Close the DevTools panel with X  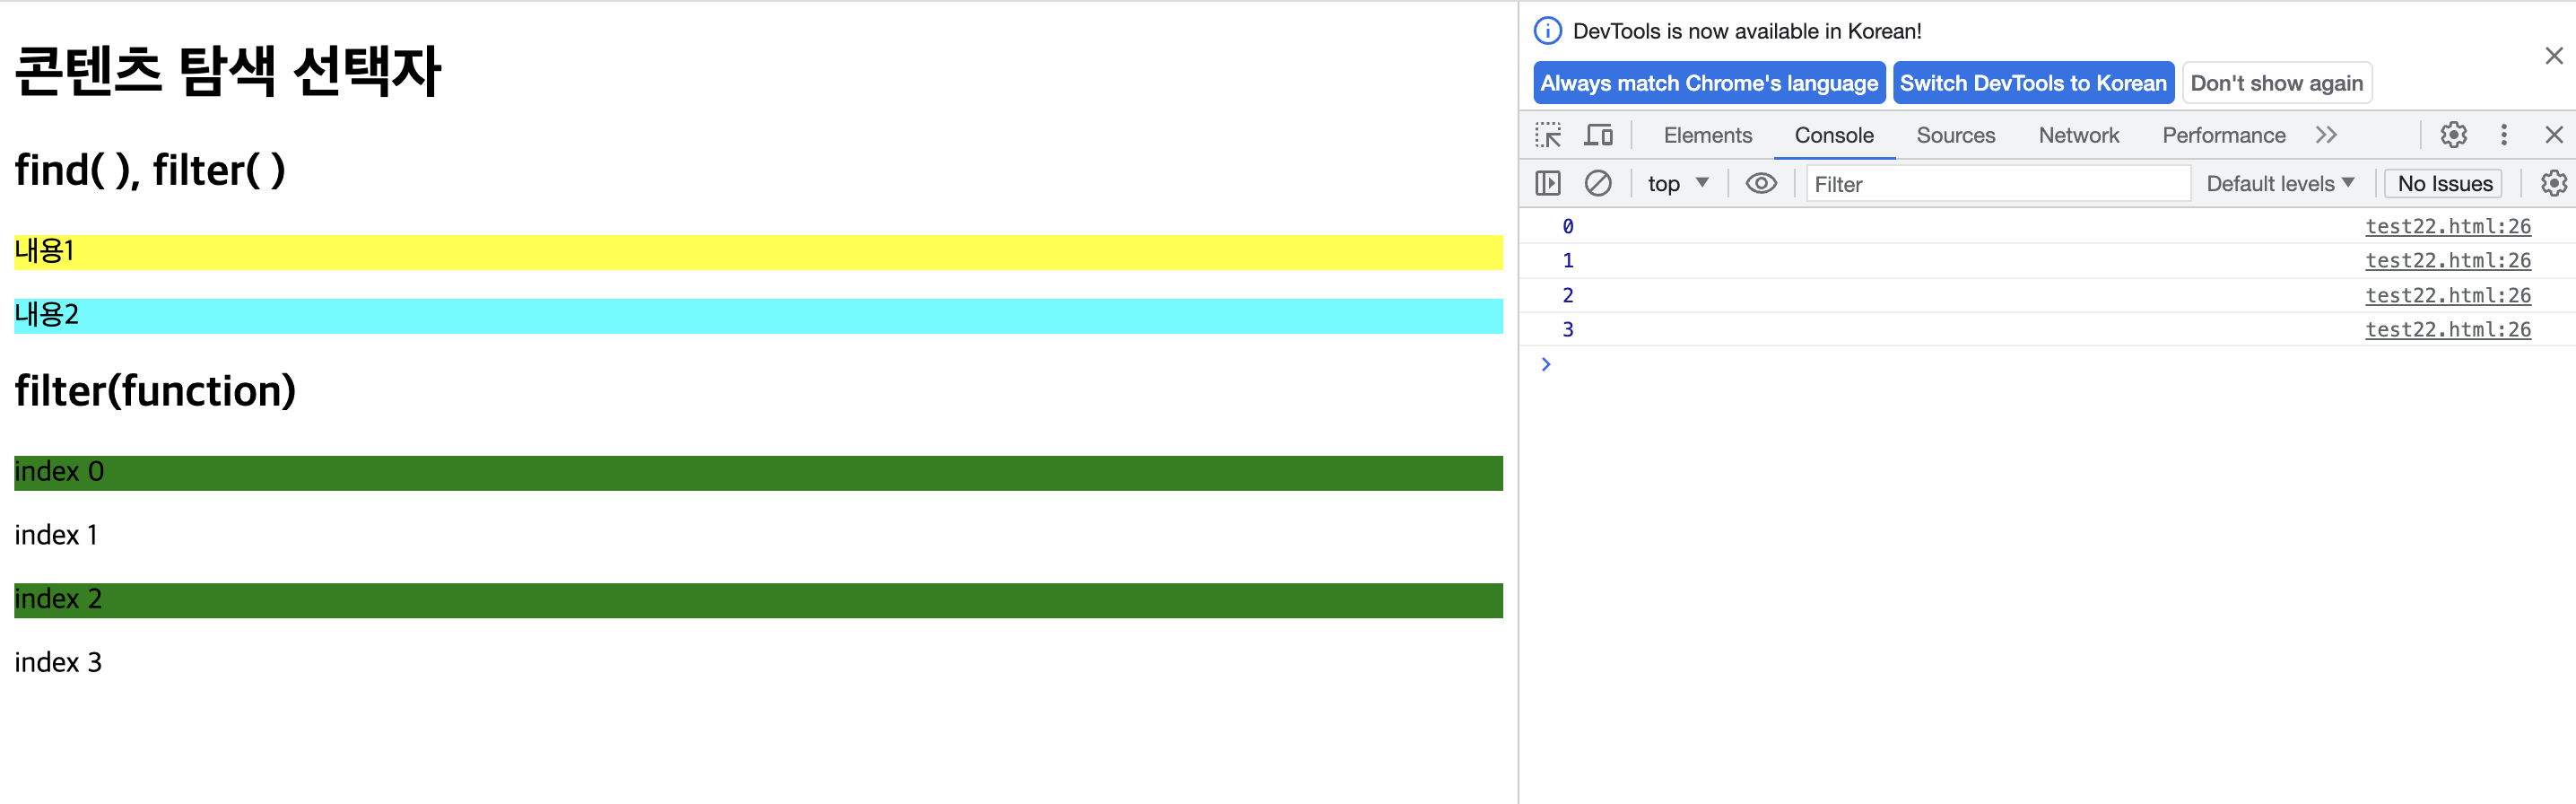pos(2554,135)
